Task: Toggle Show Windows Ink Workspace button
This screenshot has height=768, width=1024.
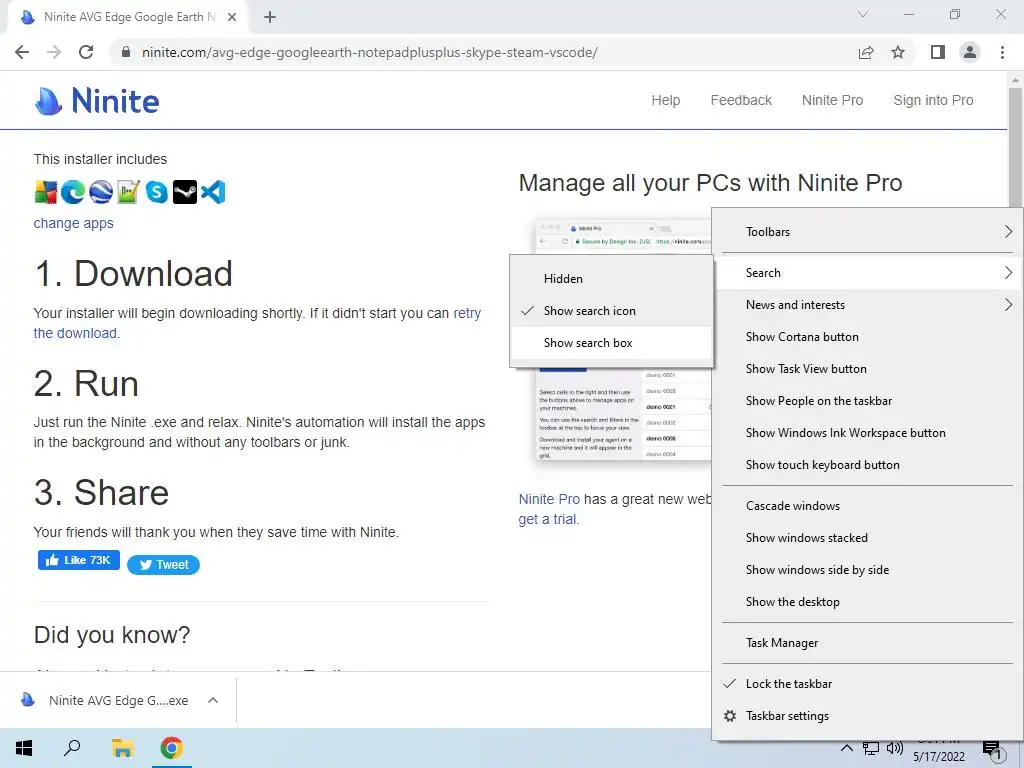Action: pos(867,433)
